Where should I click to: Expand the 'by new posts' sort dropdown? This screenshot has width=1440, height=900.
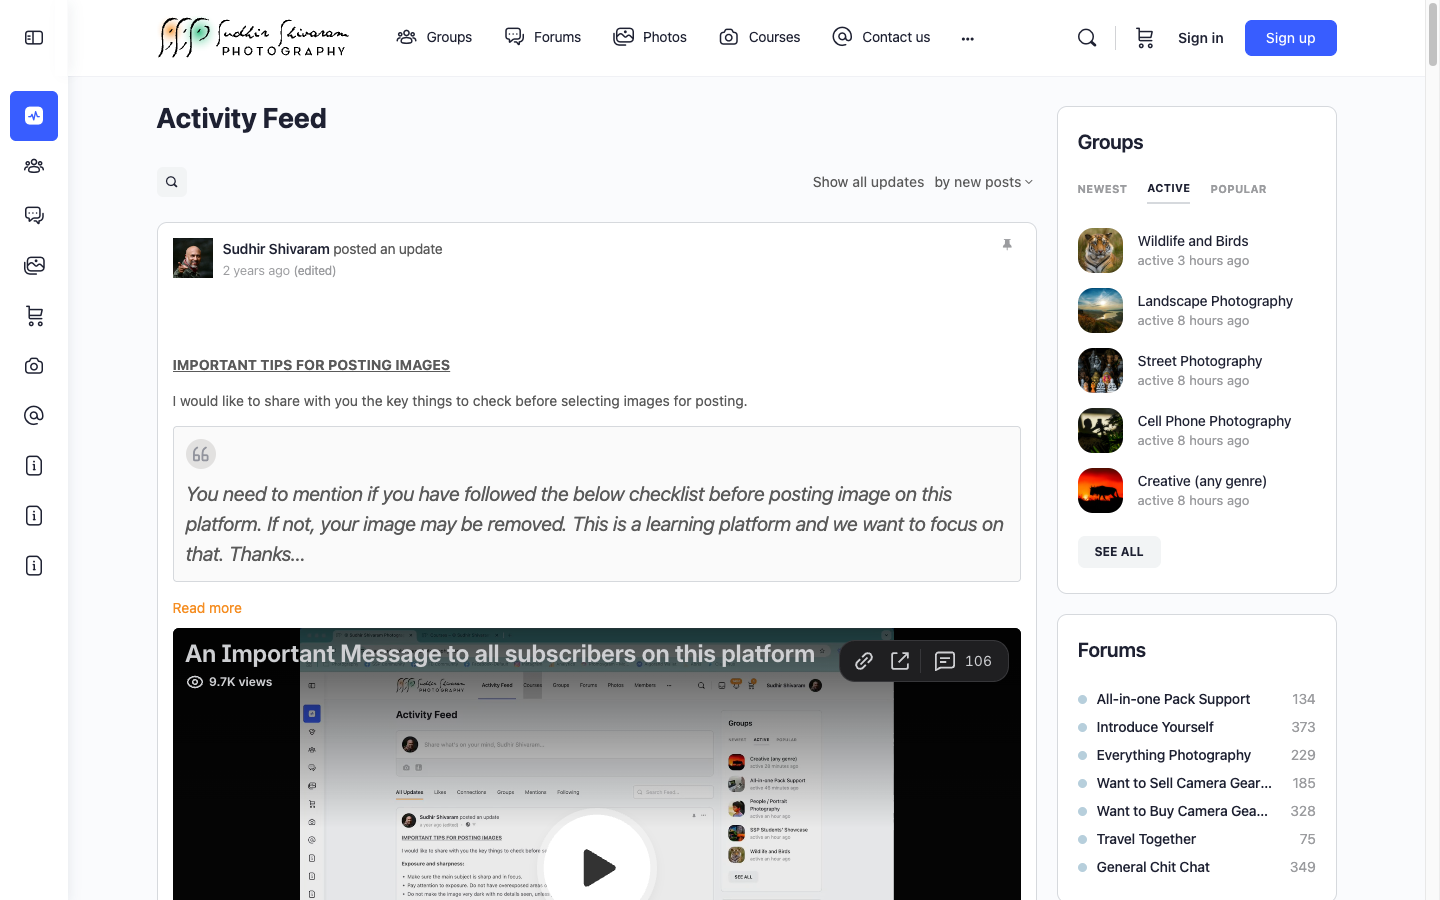[x=983, y=182]
